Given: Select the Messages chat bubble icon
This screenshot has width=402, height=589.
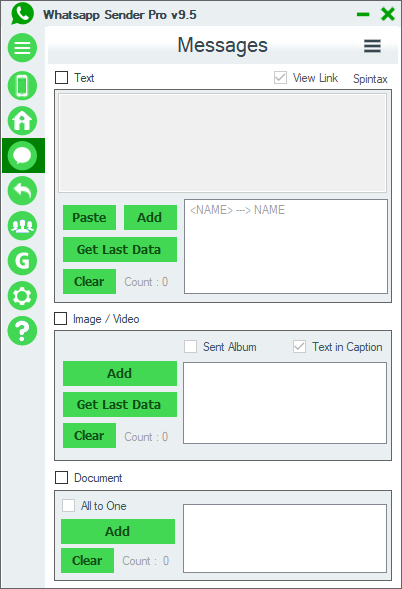Looking at the screenshot, I should (x=22, y=156).
